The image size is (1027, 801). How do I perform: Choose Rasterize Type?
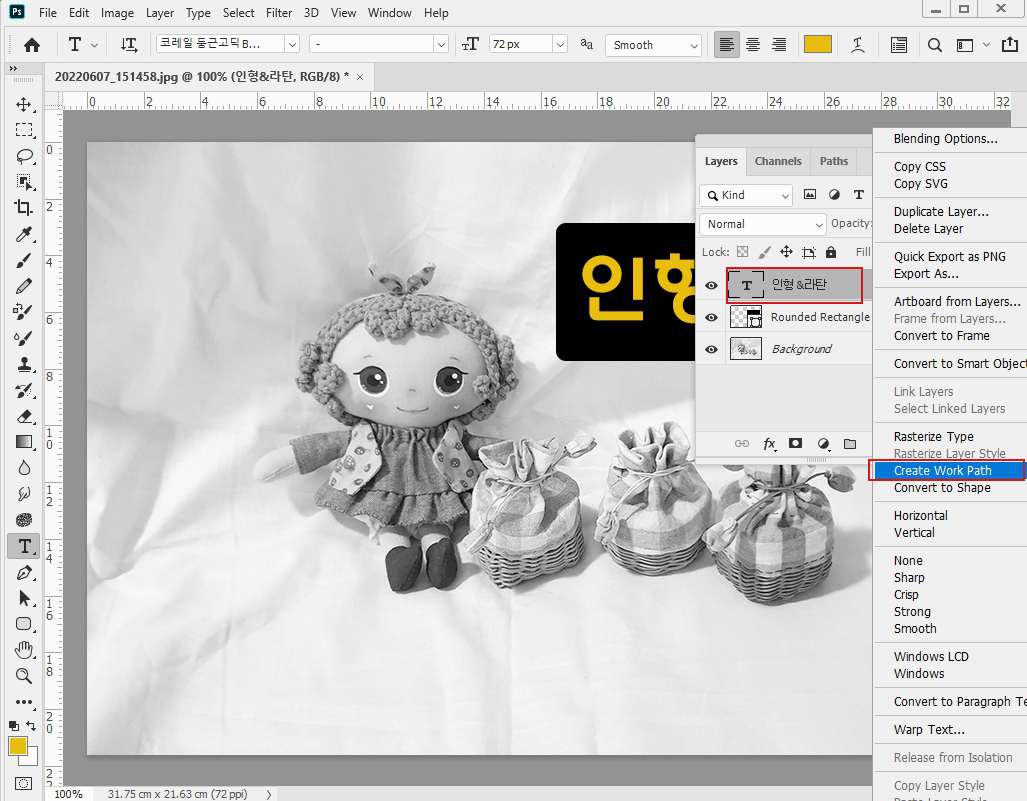pos(933,437)
